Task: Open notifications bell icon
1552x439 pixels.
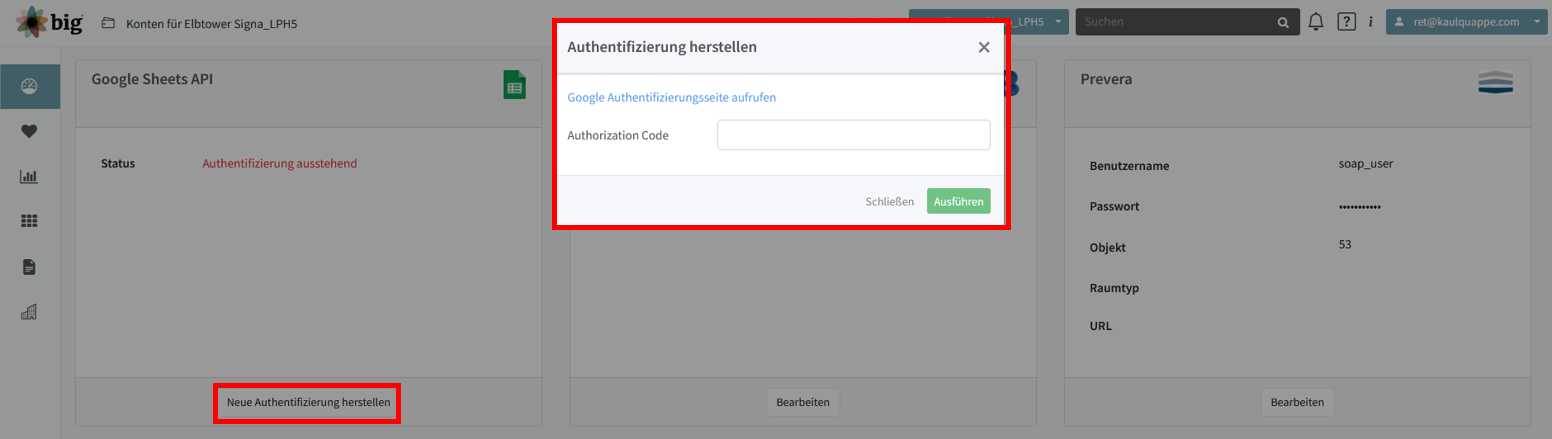Action: click(x=1316, y=21)
